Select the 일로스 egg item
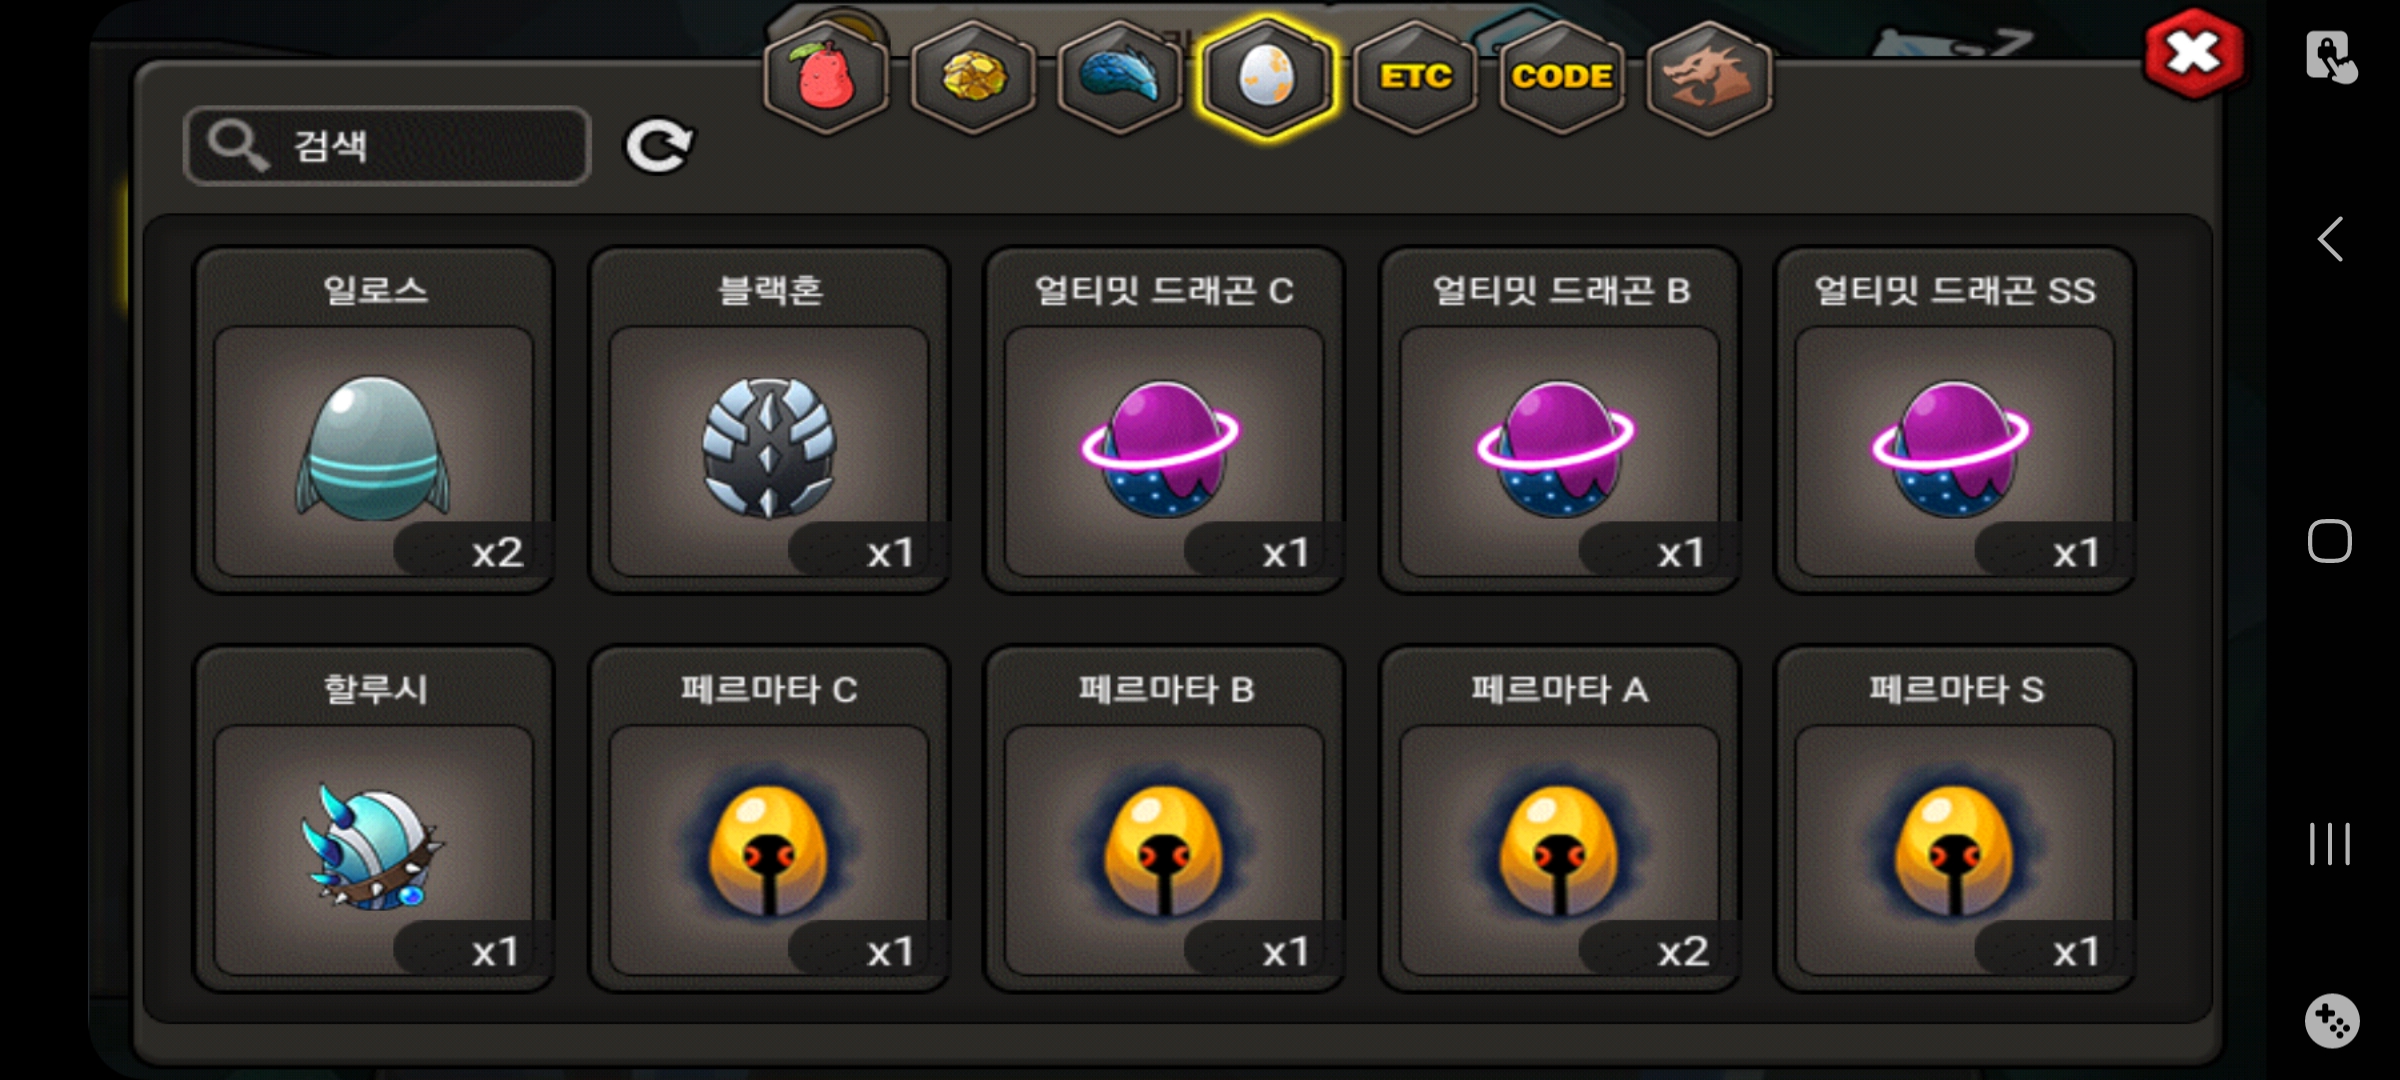 [x=374, y=420]
